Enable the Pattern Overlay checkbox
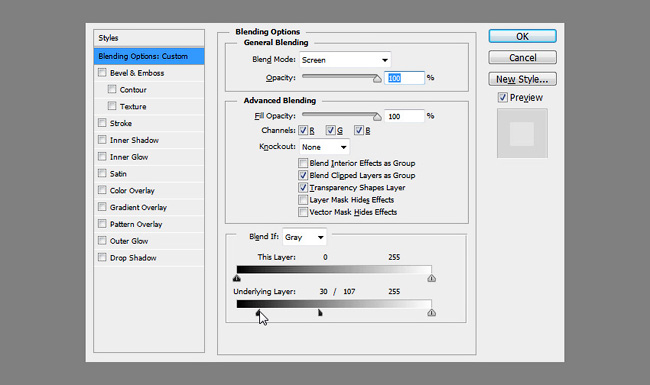The height and width of the screenshot is (385, 650). pyautogui.click(x=102, y=224)
